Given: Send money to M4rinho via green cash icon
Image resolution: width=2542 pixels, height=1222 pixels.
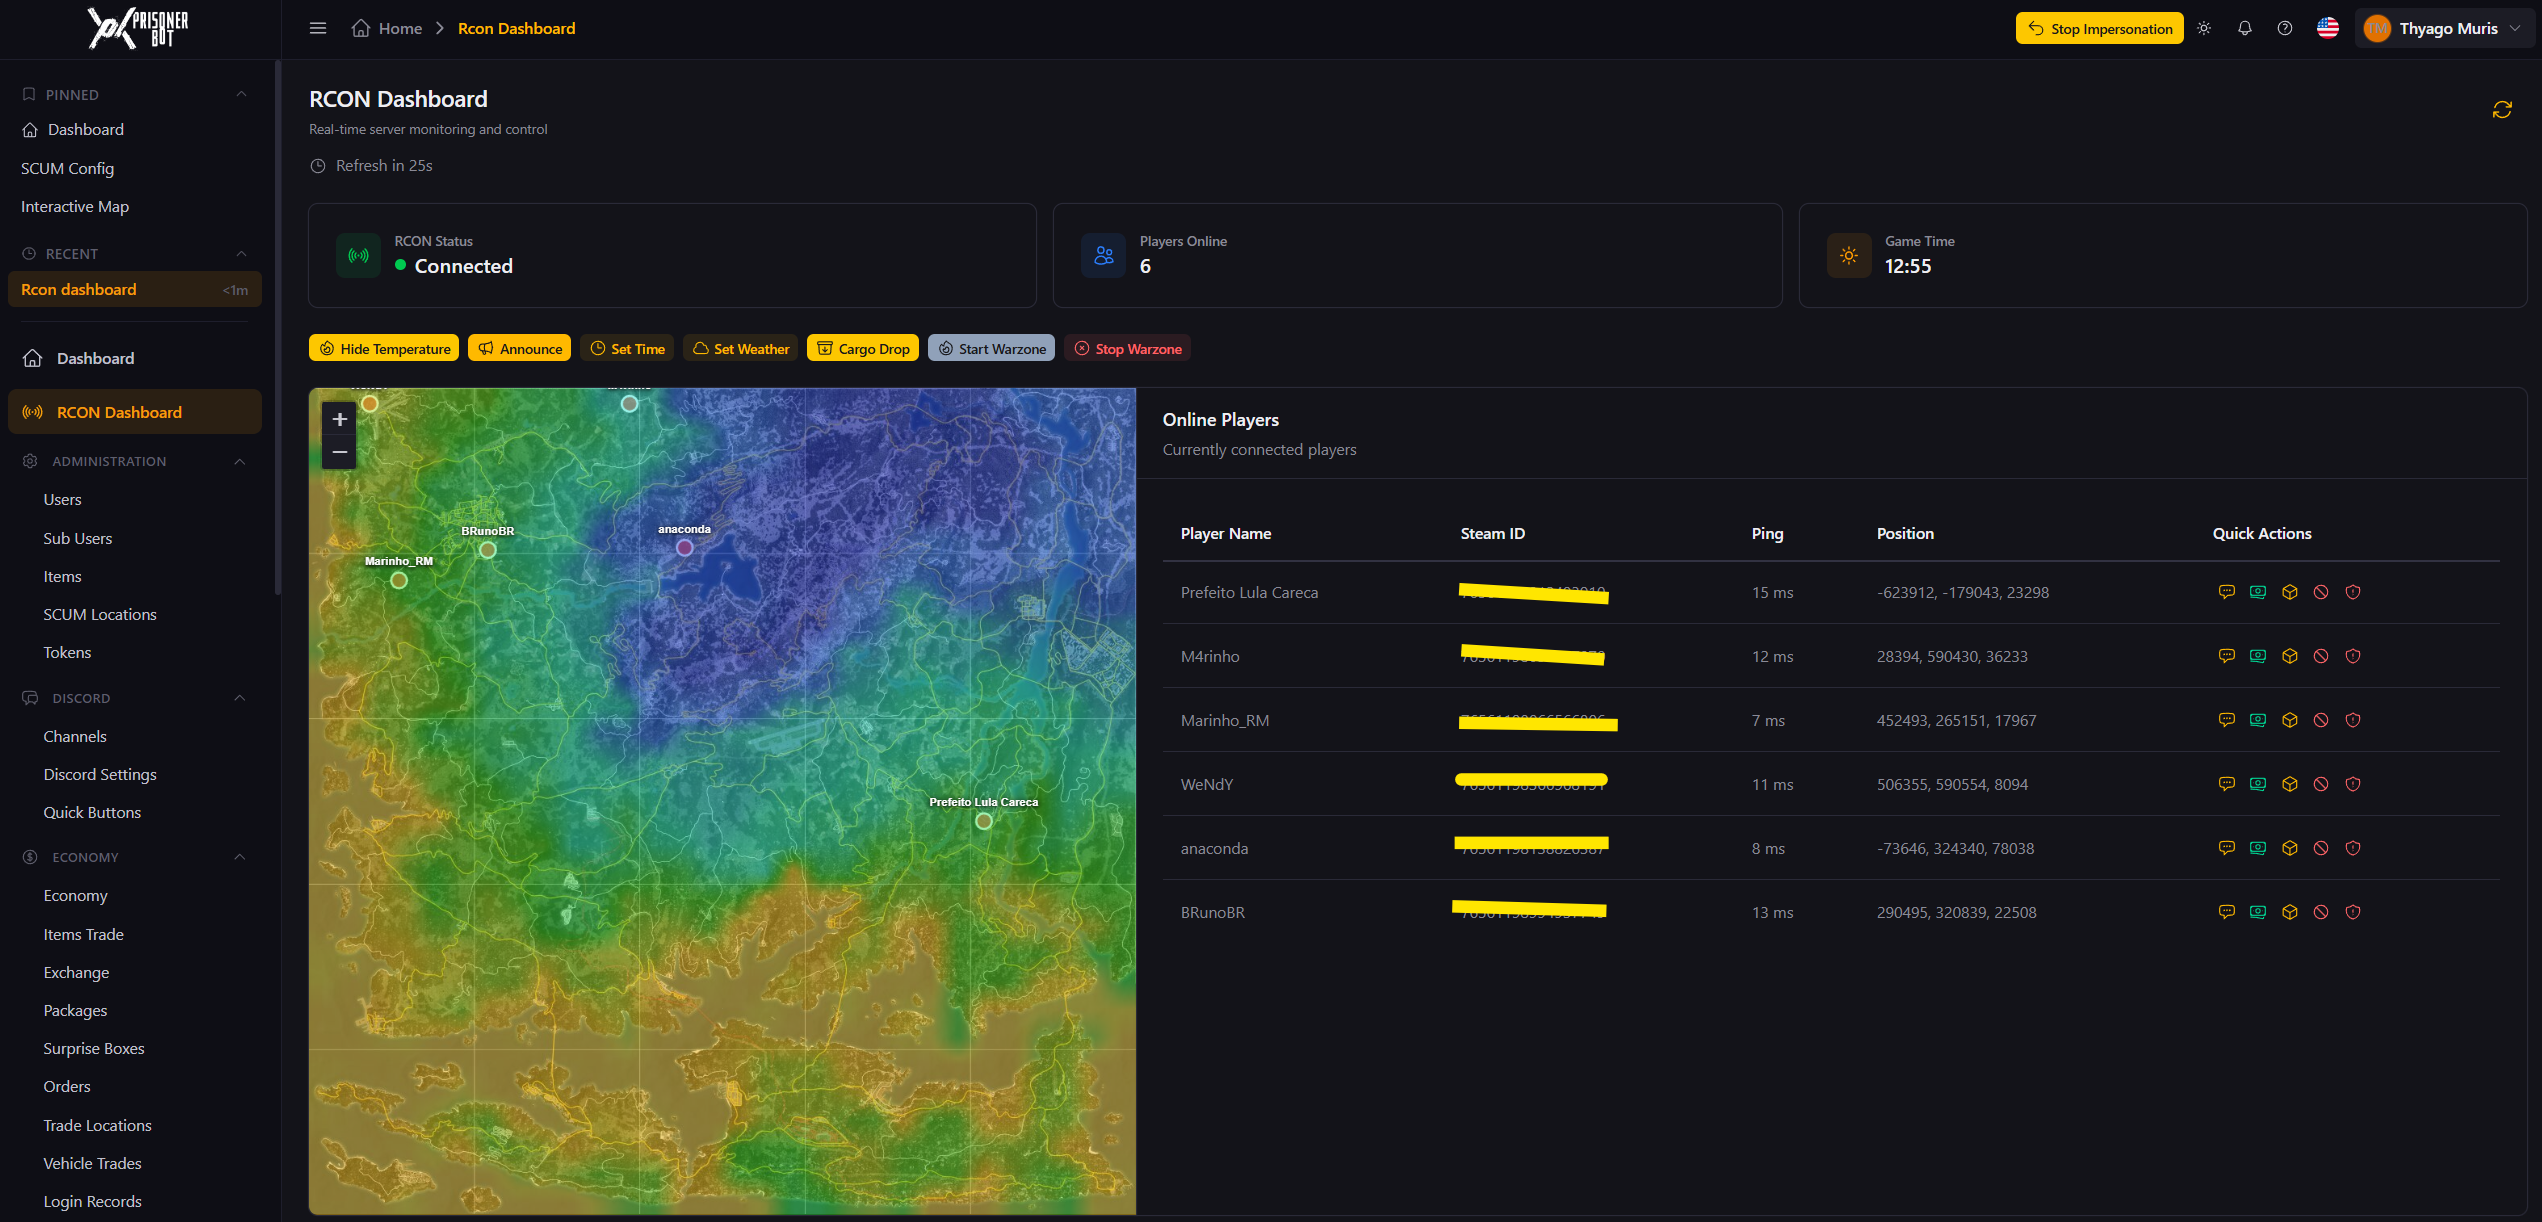Looking at the screenshot, I should pos(2257,656).
